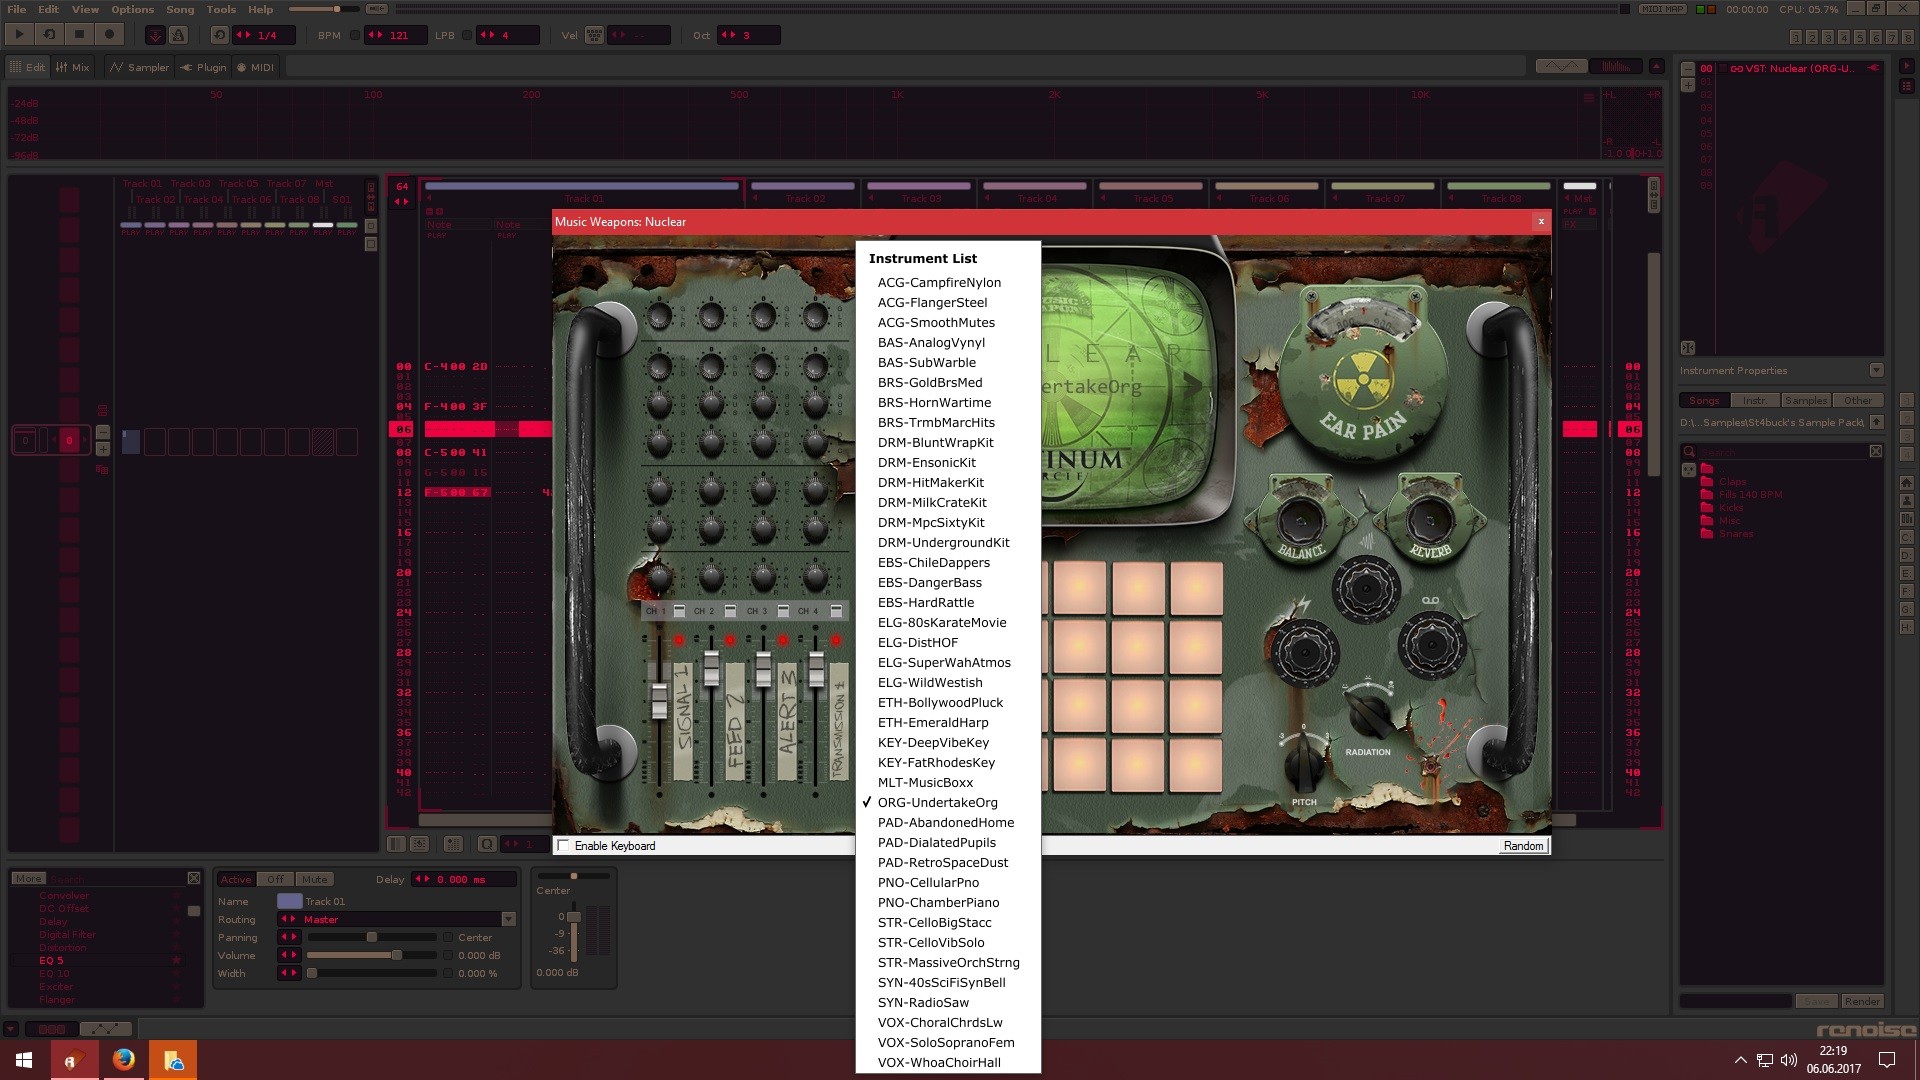The image size is (1920, 1080).
Task: Open the notification center icon
Action: (x=1887, y=1060)
